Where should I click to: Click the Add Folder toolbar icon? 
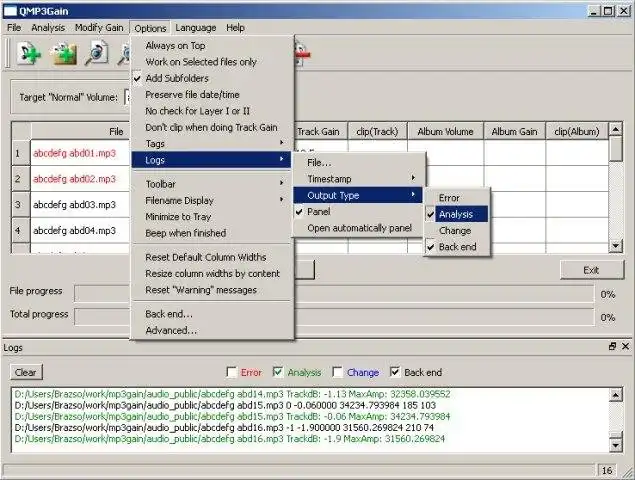(x=63, y=54)
